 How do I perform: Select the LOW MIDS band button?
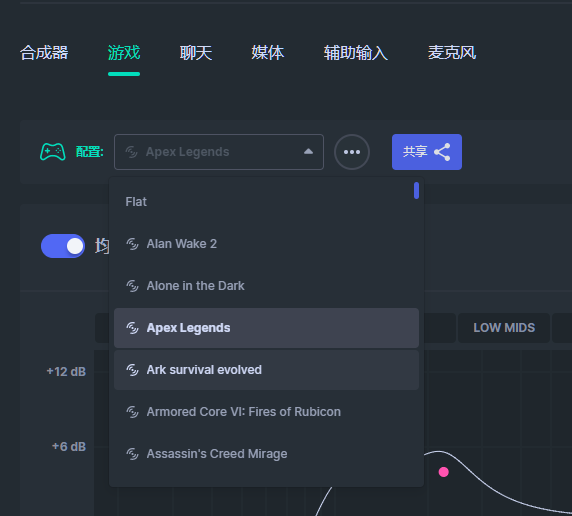(504, 328)
